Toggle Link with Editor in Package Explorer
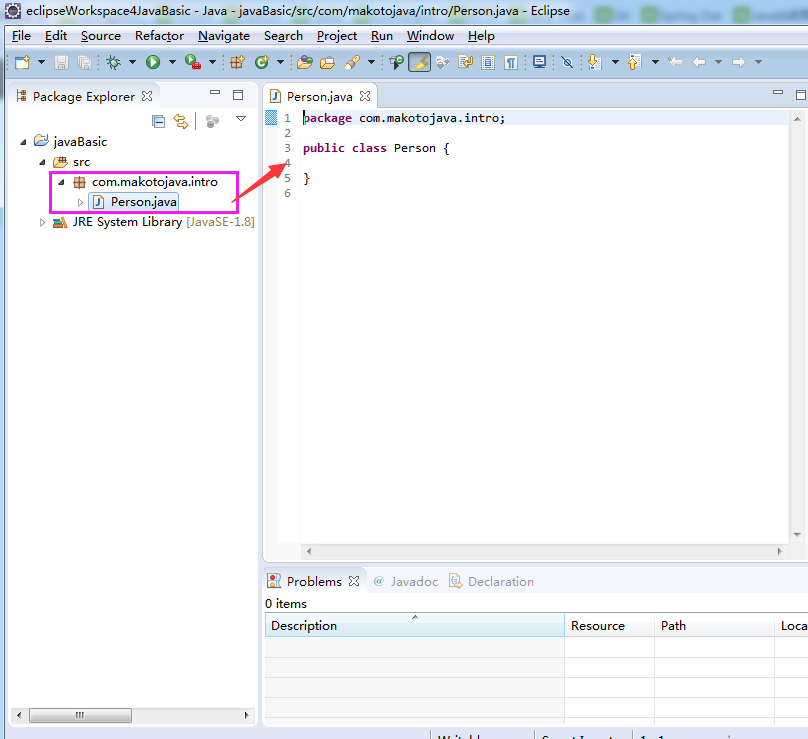Screen dimensions: 808x739 [x=181, y=122]
